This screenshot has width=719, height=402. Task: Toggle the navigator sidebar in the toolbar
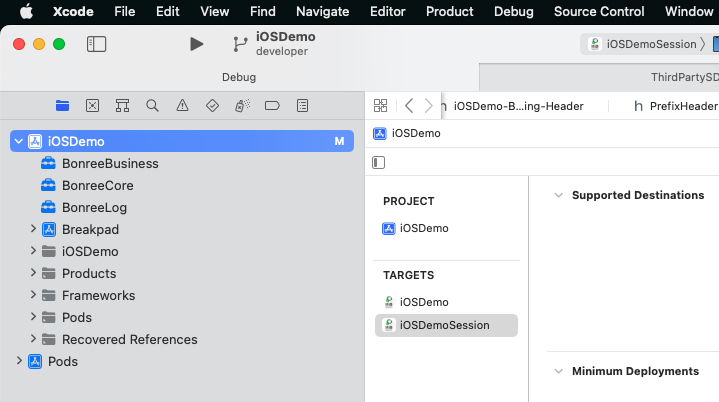tap(97, 44)
